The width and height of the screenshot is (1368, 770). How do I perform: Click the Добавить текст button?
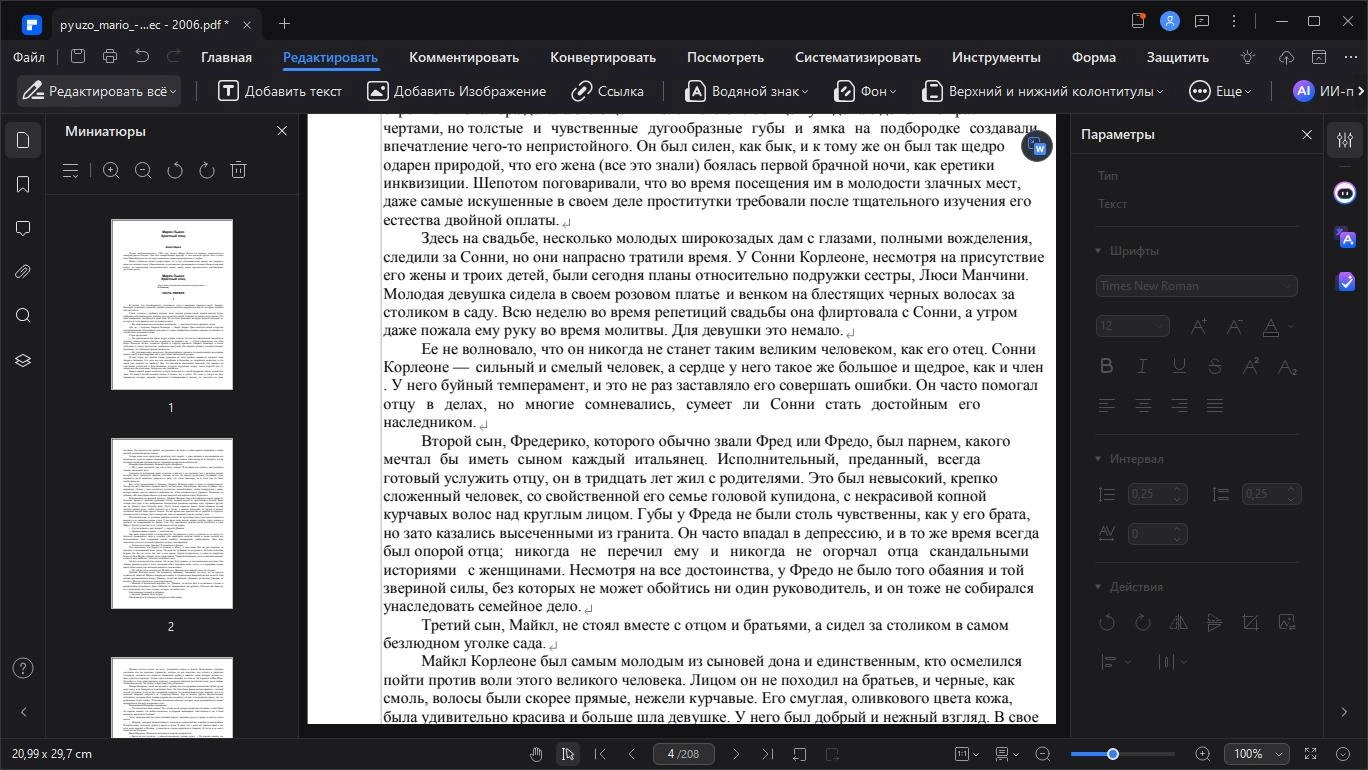point(280,91)
